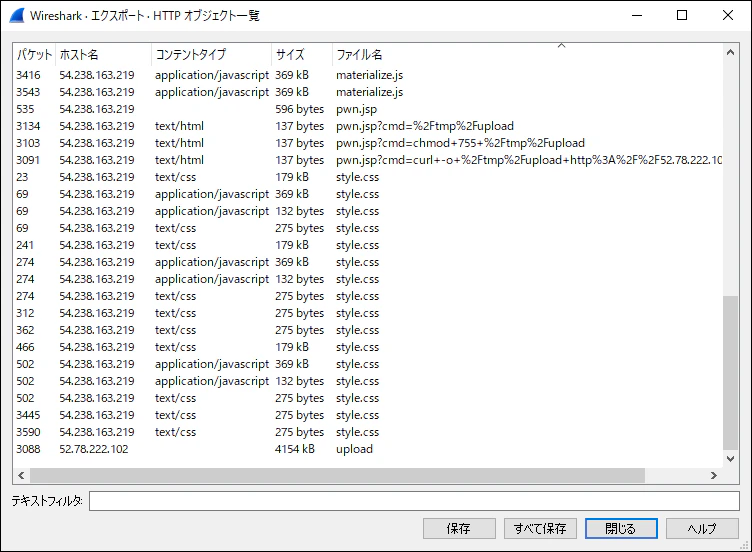Sort by ホスト名 column header
752x552 pixels.
point(103,55)
